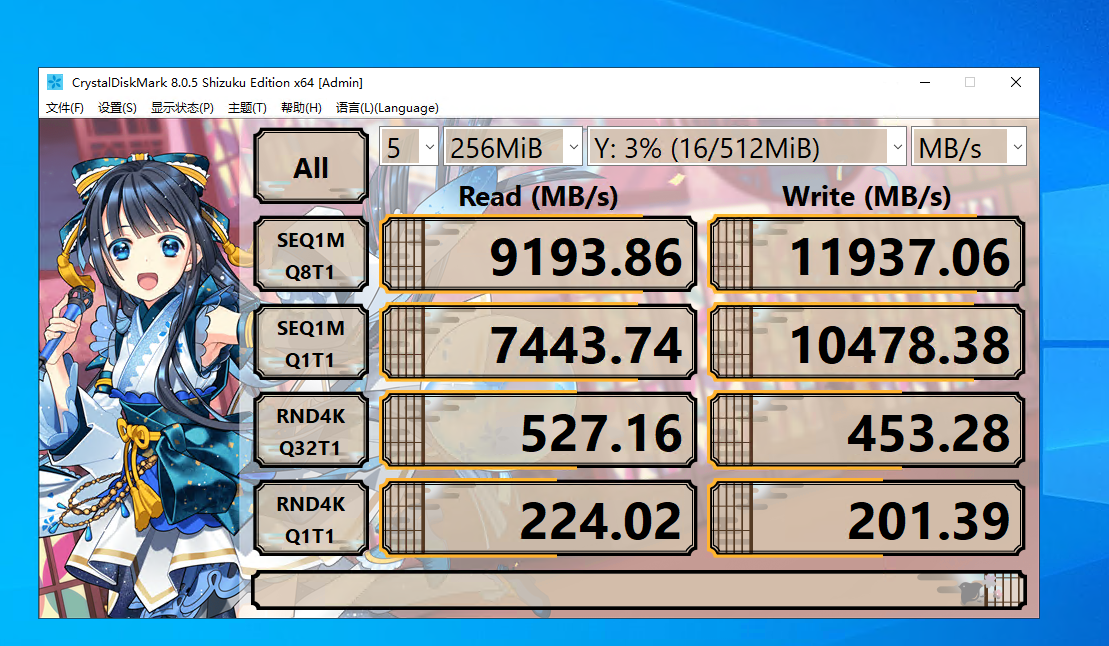The width and height of the screenshot is (1109, 646).
Task: Start the RND4K Q32T1 test
Action: coord(311,431)
